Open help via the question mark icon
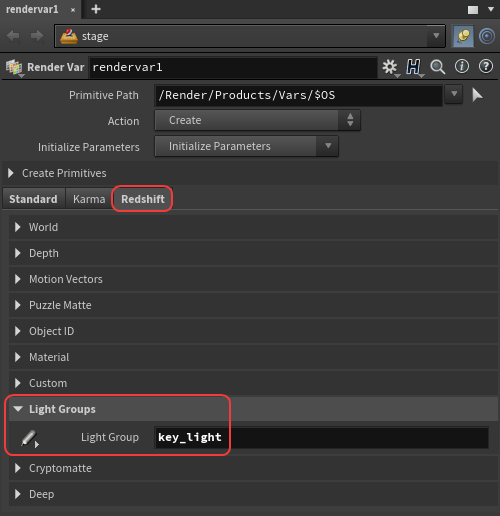500x516 pixels. pos(486,66)
